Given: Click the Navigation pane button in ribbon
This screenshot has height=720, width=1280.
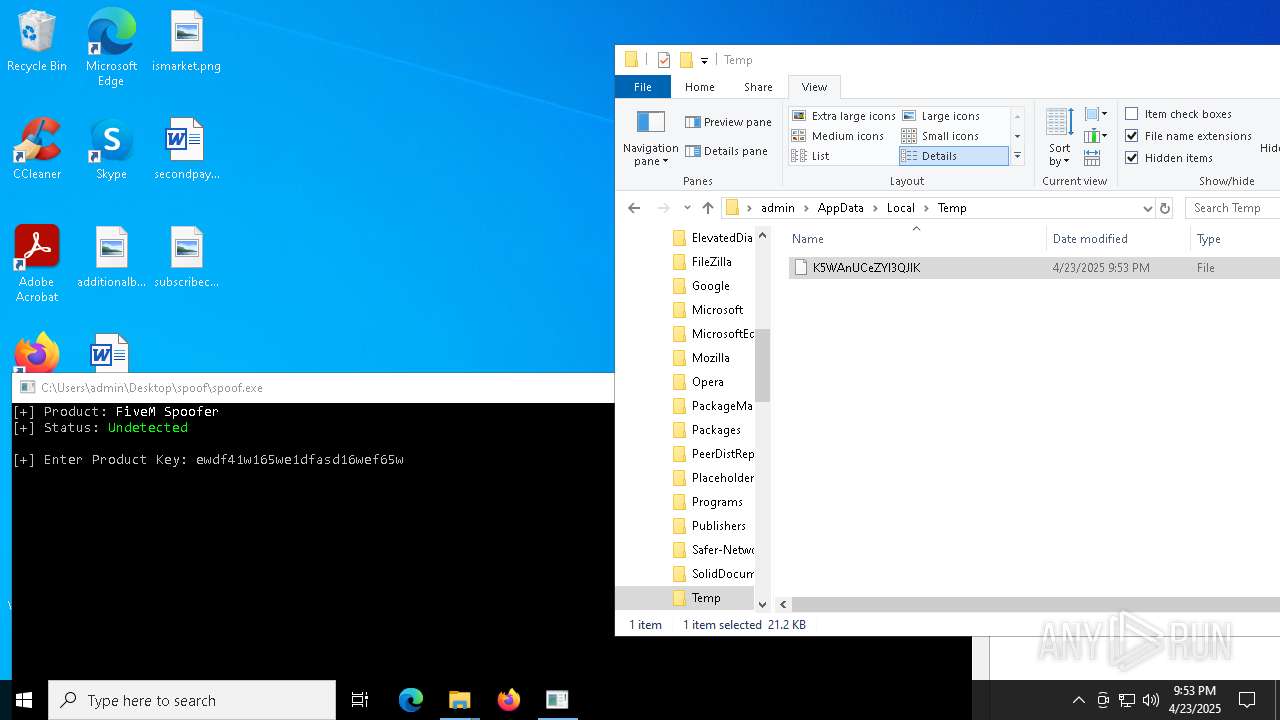Looking at the screenshot, I should click(650, 138).
